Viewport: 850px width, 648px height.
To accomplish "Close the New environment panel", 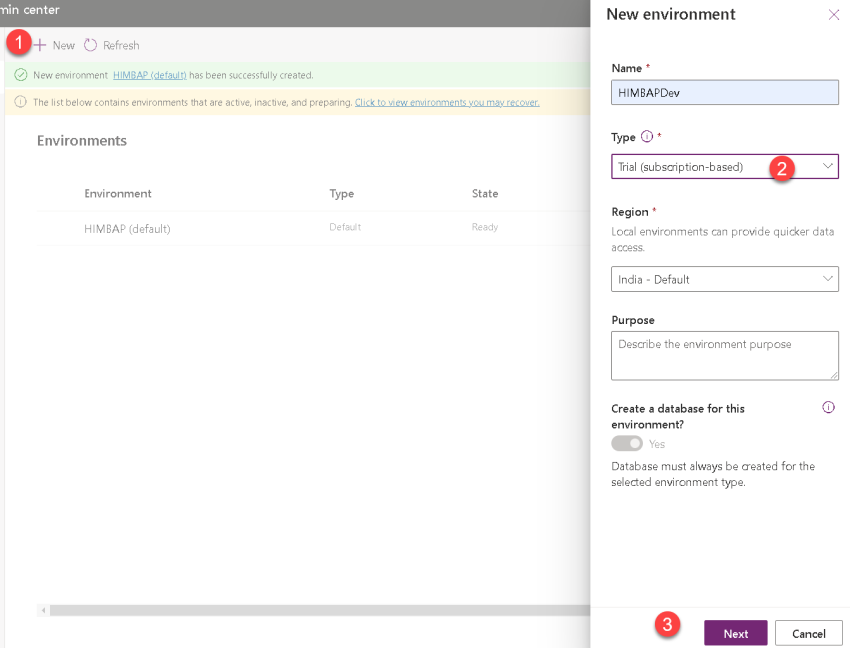I will [x=835, y=14].
